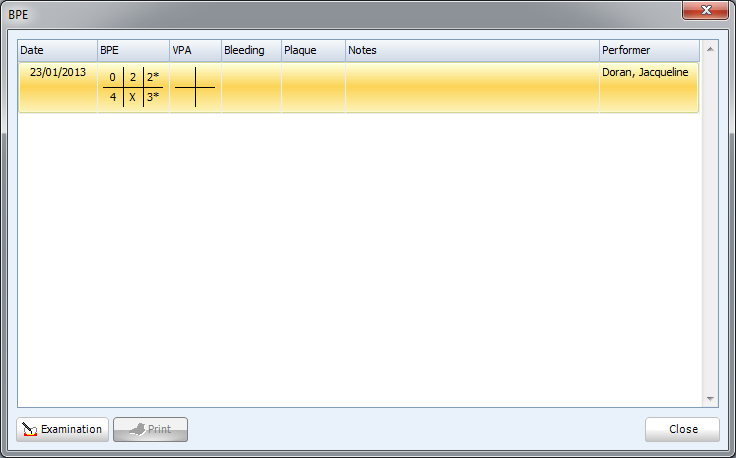Click the printer icon on Print button
This screenshot has height=458, width=736.
pyautogui.click(x=138, y=429)
